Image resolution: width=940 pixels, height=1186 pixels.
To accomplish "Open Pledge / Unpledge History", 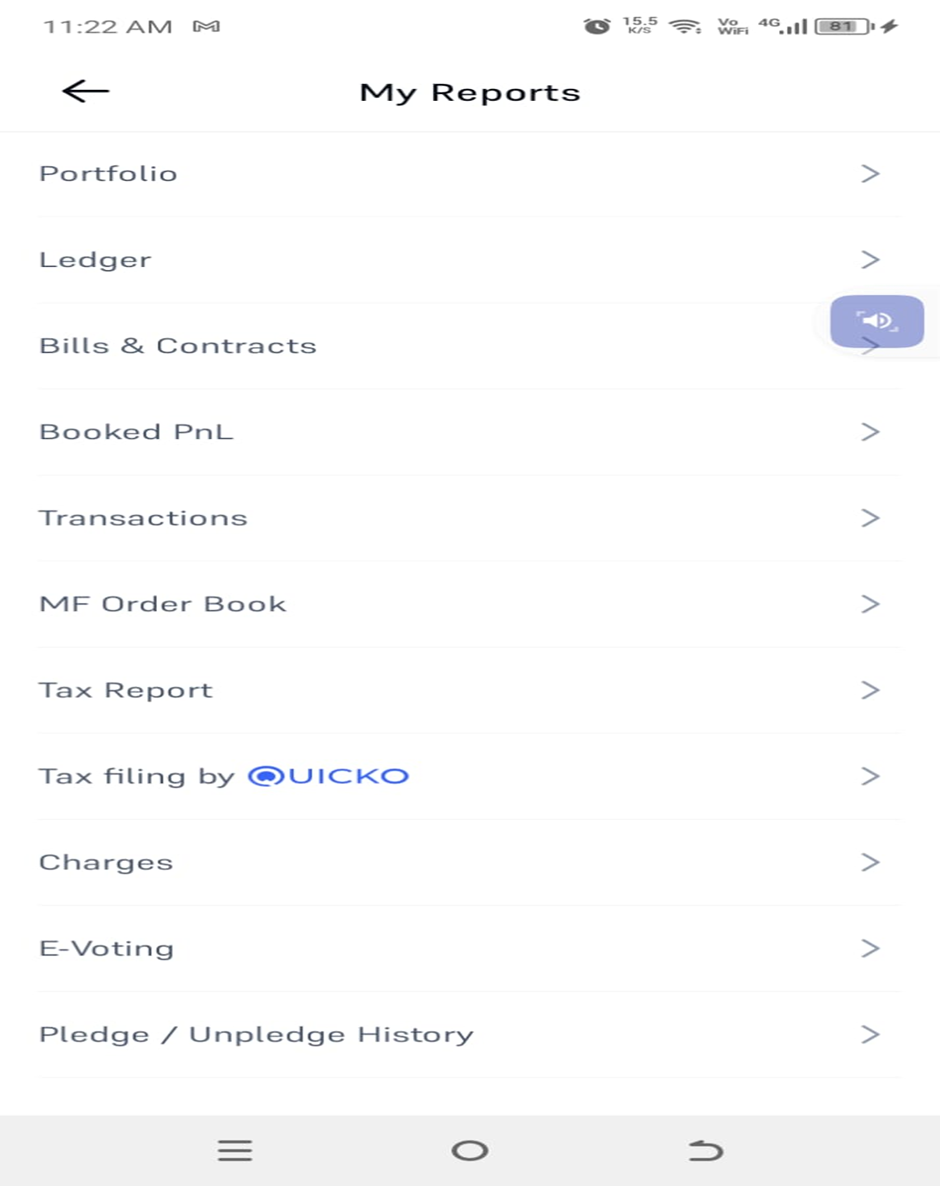I will [x=470, y=1035].
